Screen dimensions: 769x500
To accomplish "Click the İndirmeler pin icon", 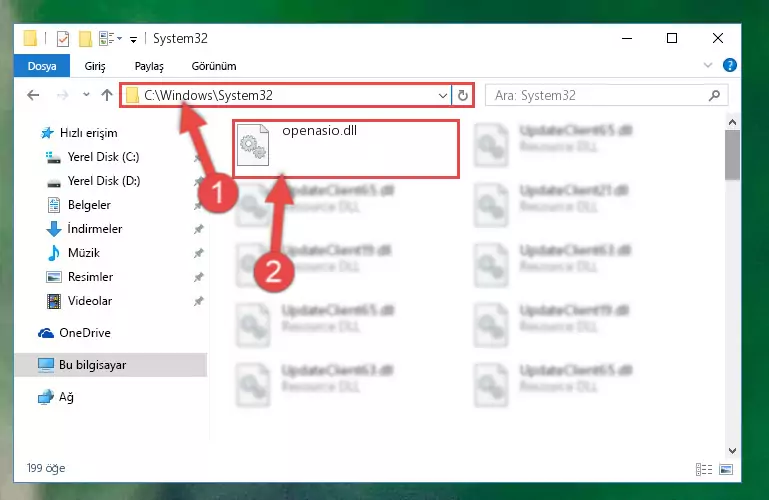I will click(x=199, y=229).
